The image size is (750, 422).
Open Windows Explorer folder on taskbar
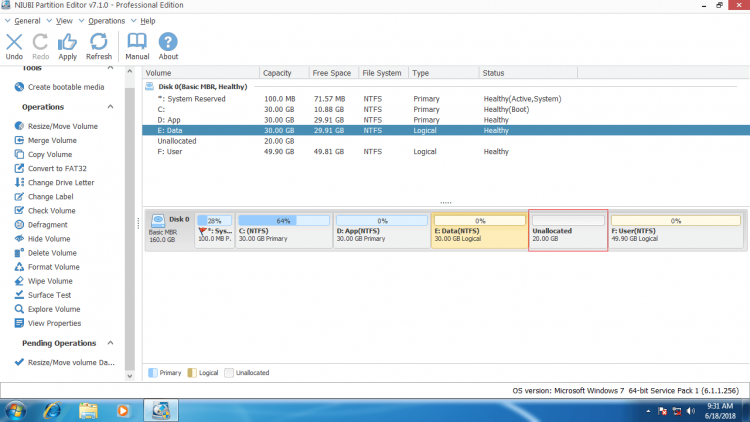click(88, 411)
